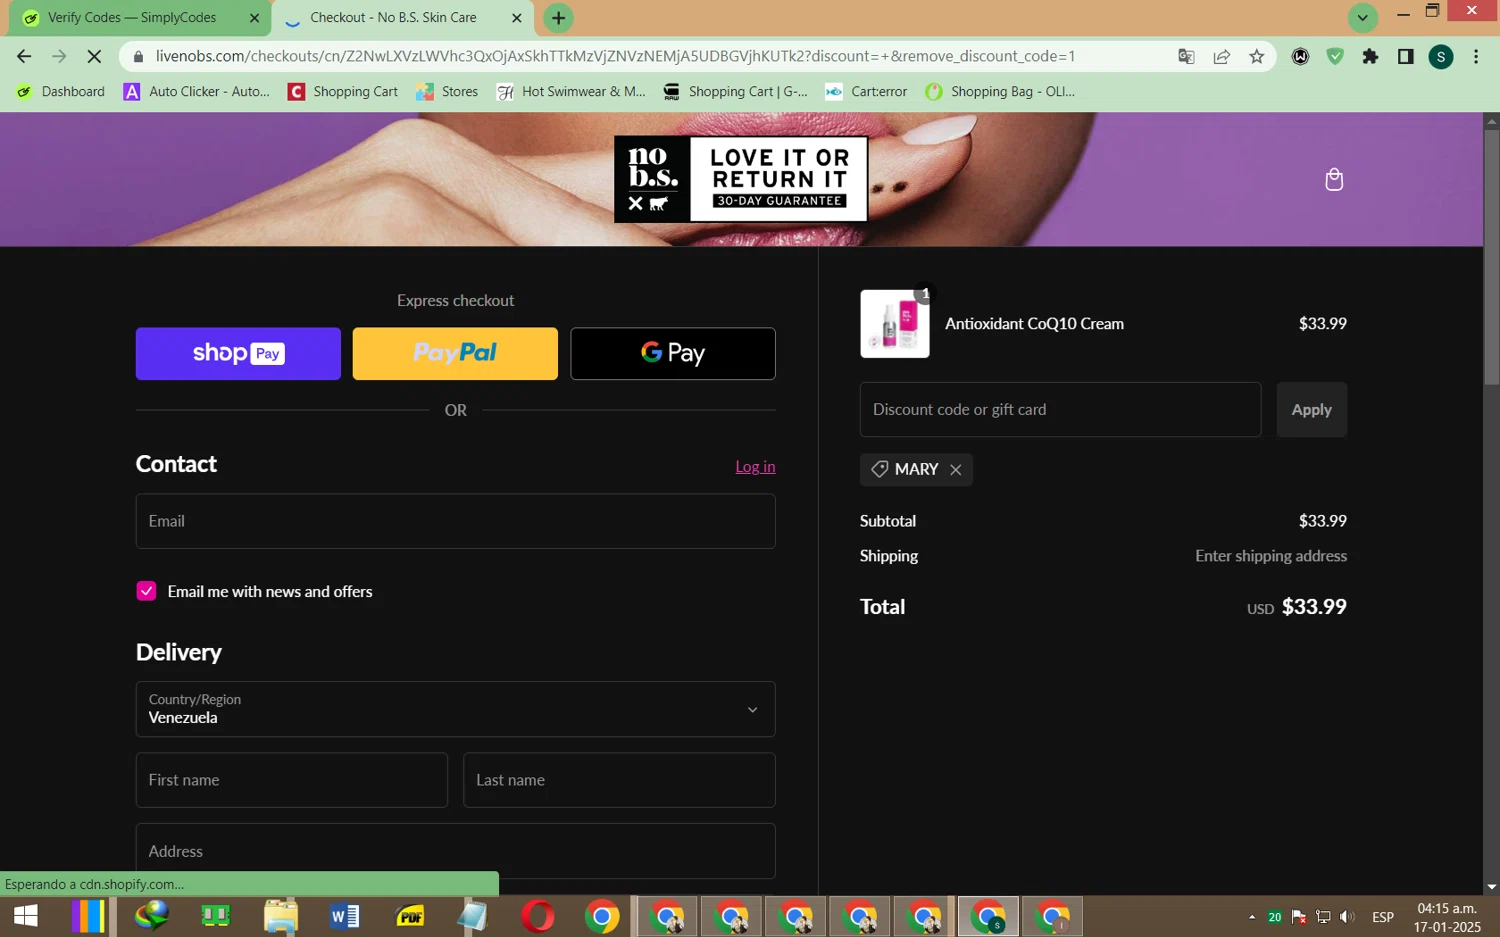Toggle the browser side panel
This screenshot has height=937, width=1500.
pos(1405,57)
